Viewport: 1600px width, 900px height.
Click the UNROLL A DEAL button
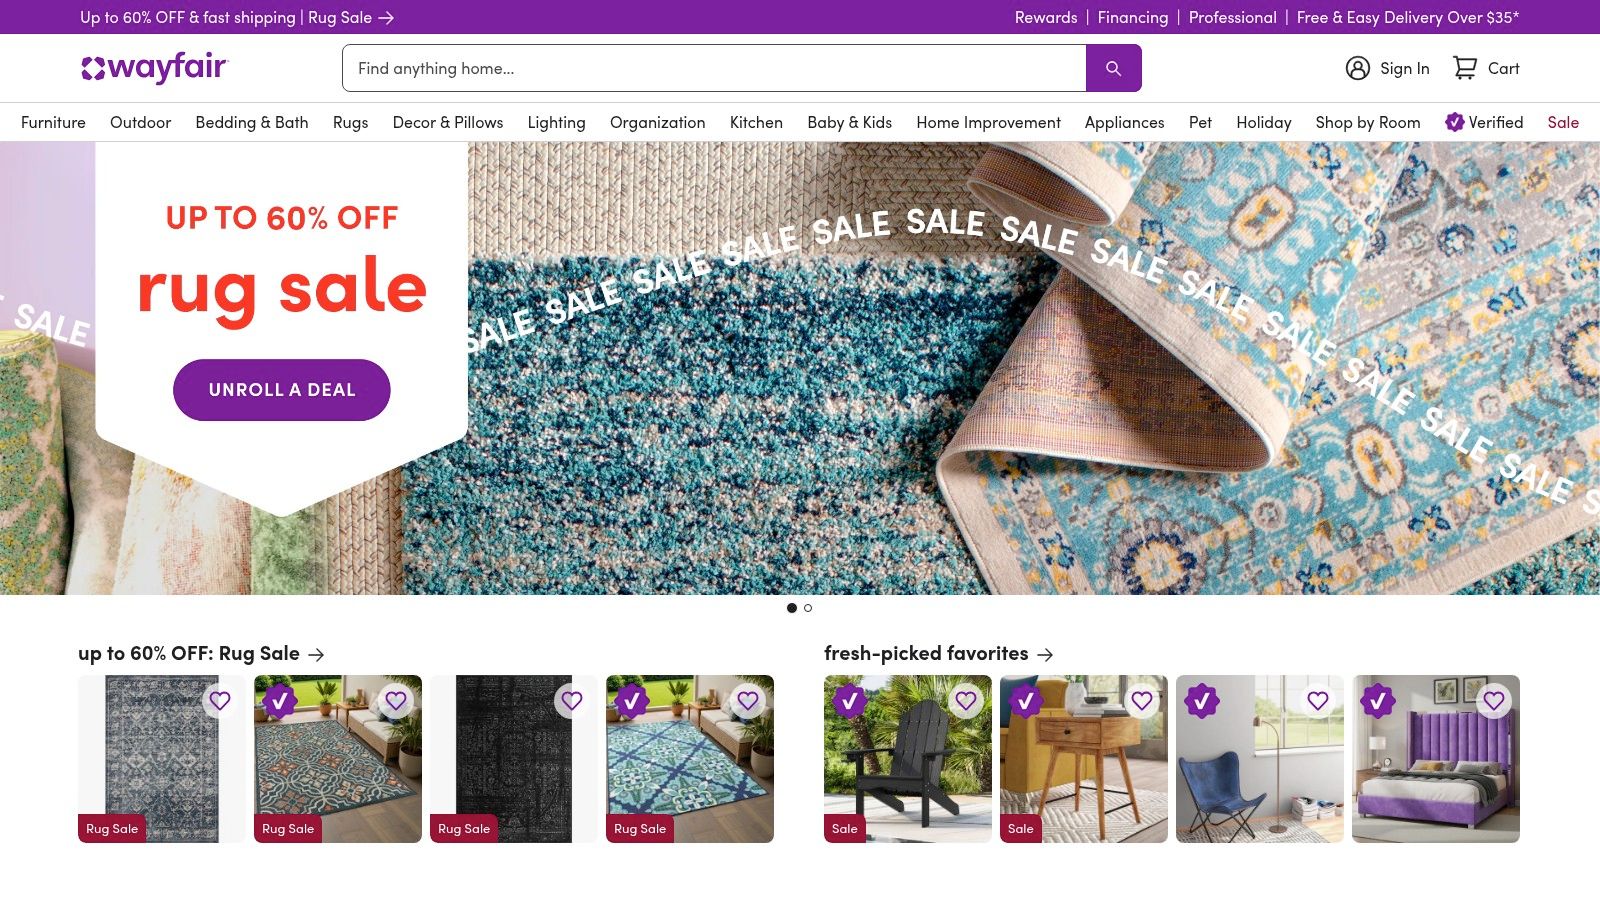tap(281, 390)
